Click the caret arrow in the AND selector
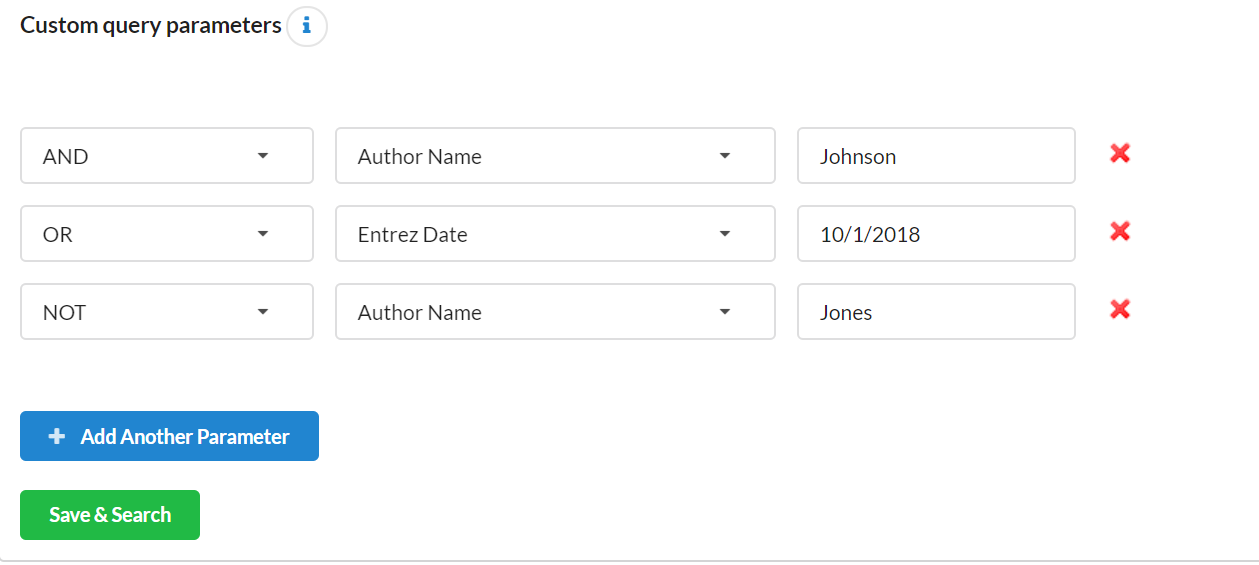 pyautogui.click(x=263, y=156)
